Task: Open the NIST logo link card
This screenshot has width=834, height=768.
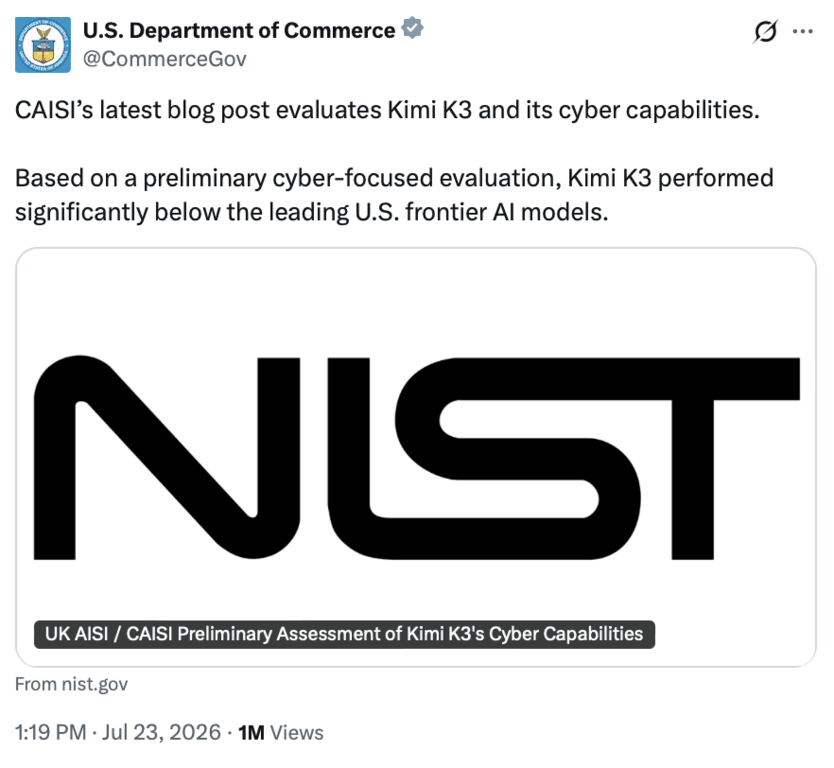Action: tap(416, 457)
